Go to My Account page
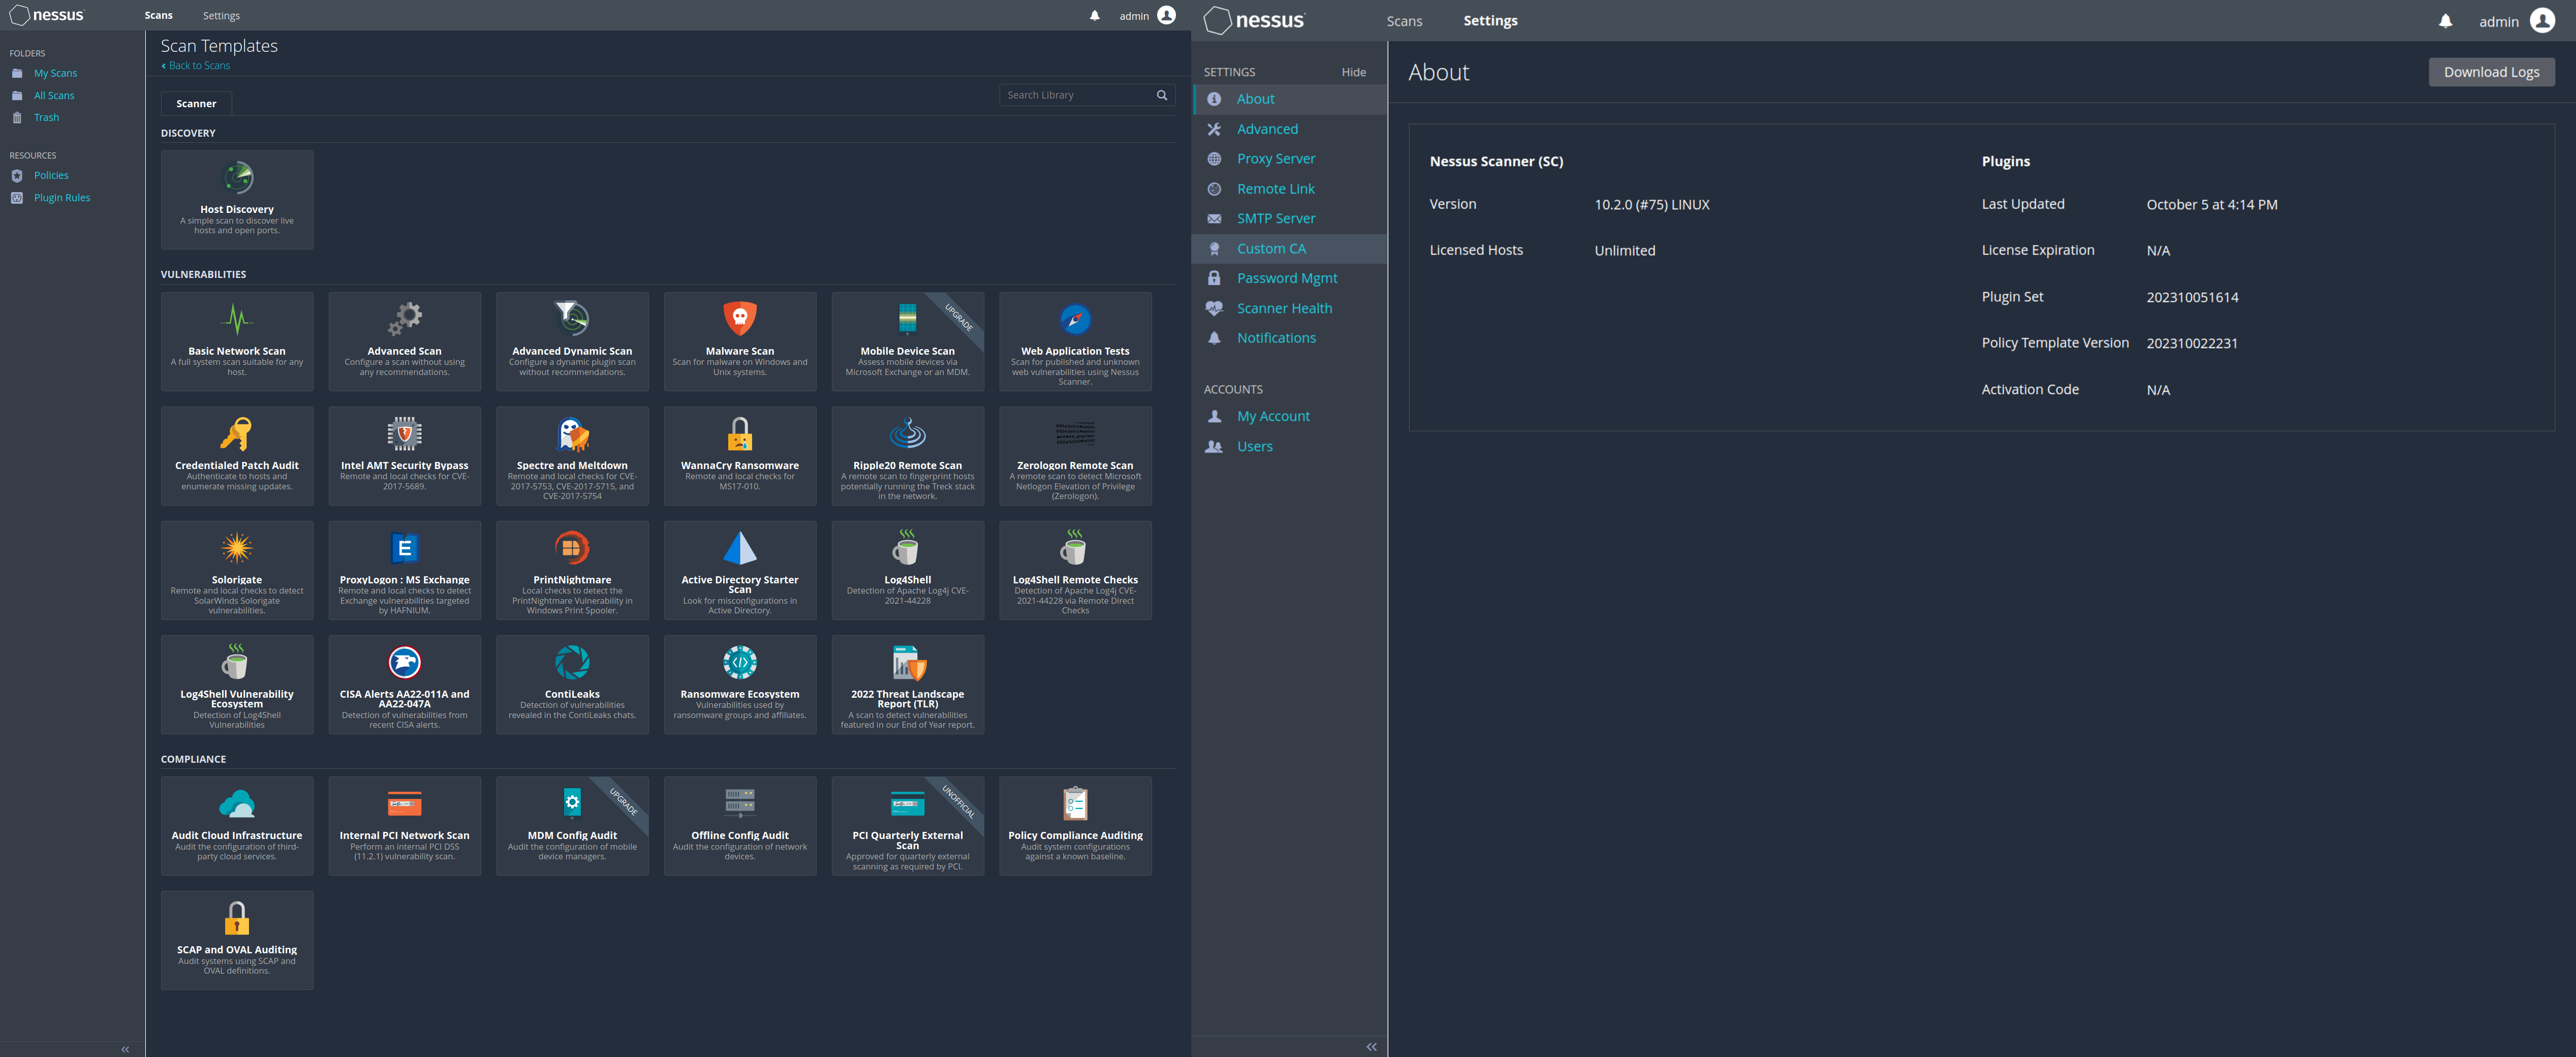 [x=1289, y=416]
